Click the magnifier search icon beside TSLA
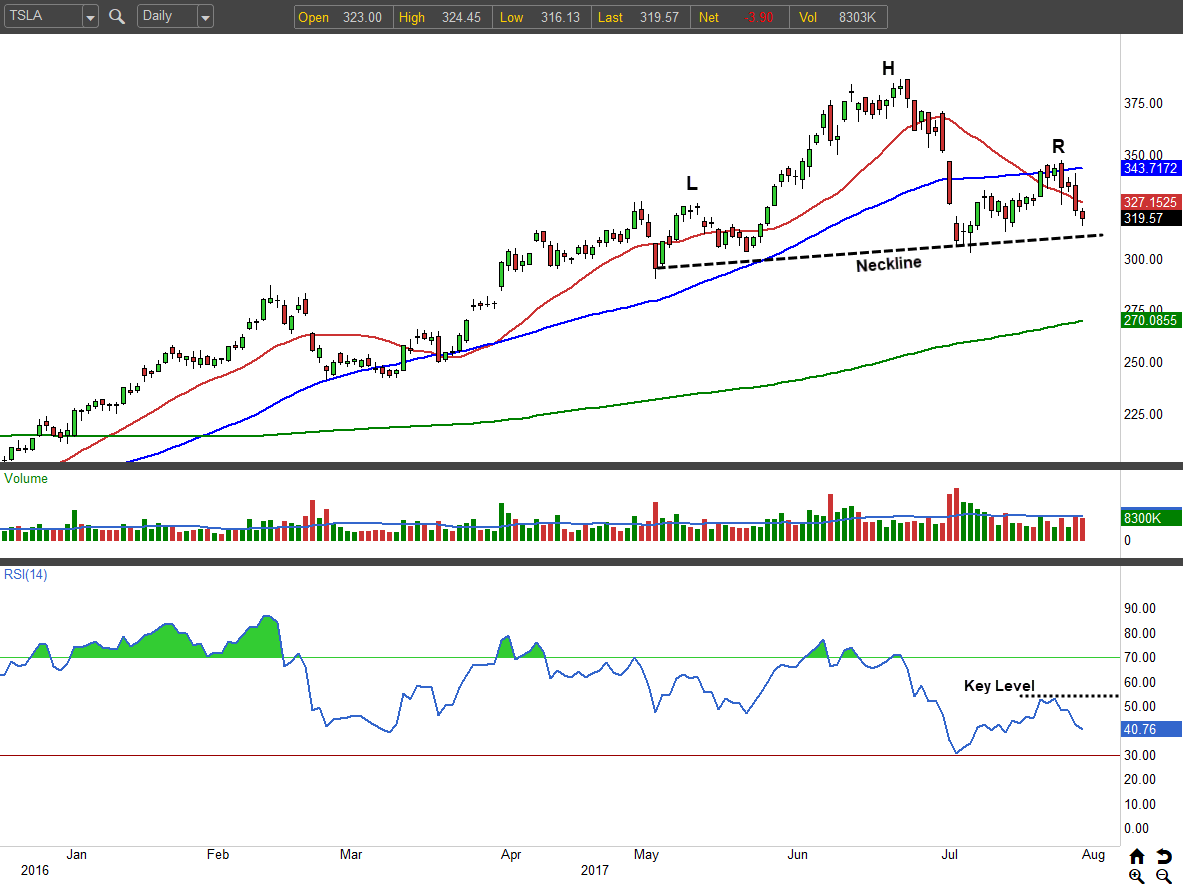The image size is (1183, 886). 117,17
